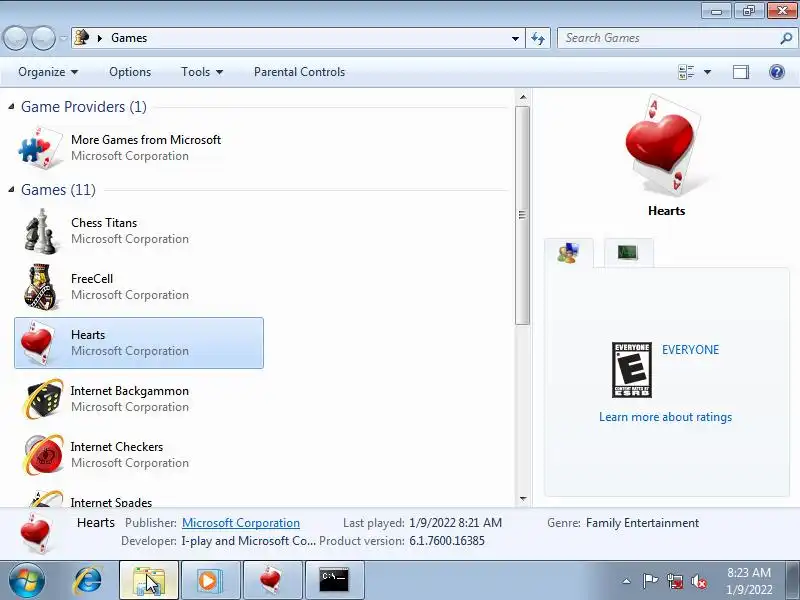Click the Hearts icon in details pane
Screen dimensions: 800x600
(36, 533)
